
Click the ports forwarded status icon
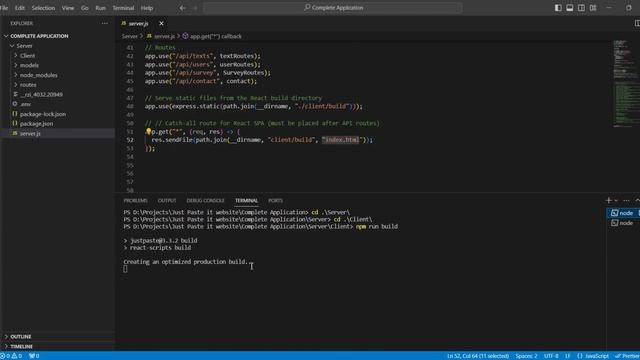[34, 356]
